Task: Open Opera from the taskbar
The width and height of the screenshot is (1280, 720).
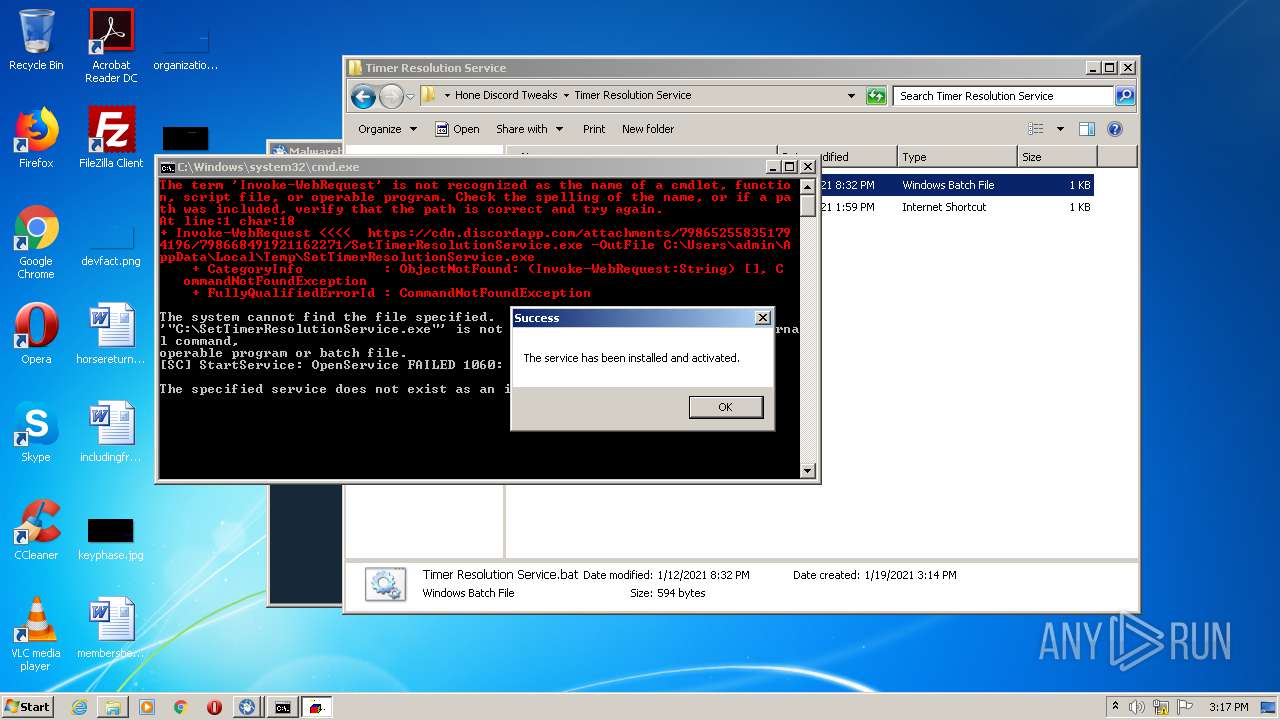Action: point(214,707)
